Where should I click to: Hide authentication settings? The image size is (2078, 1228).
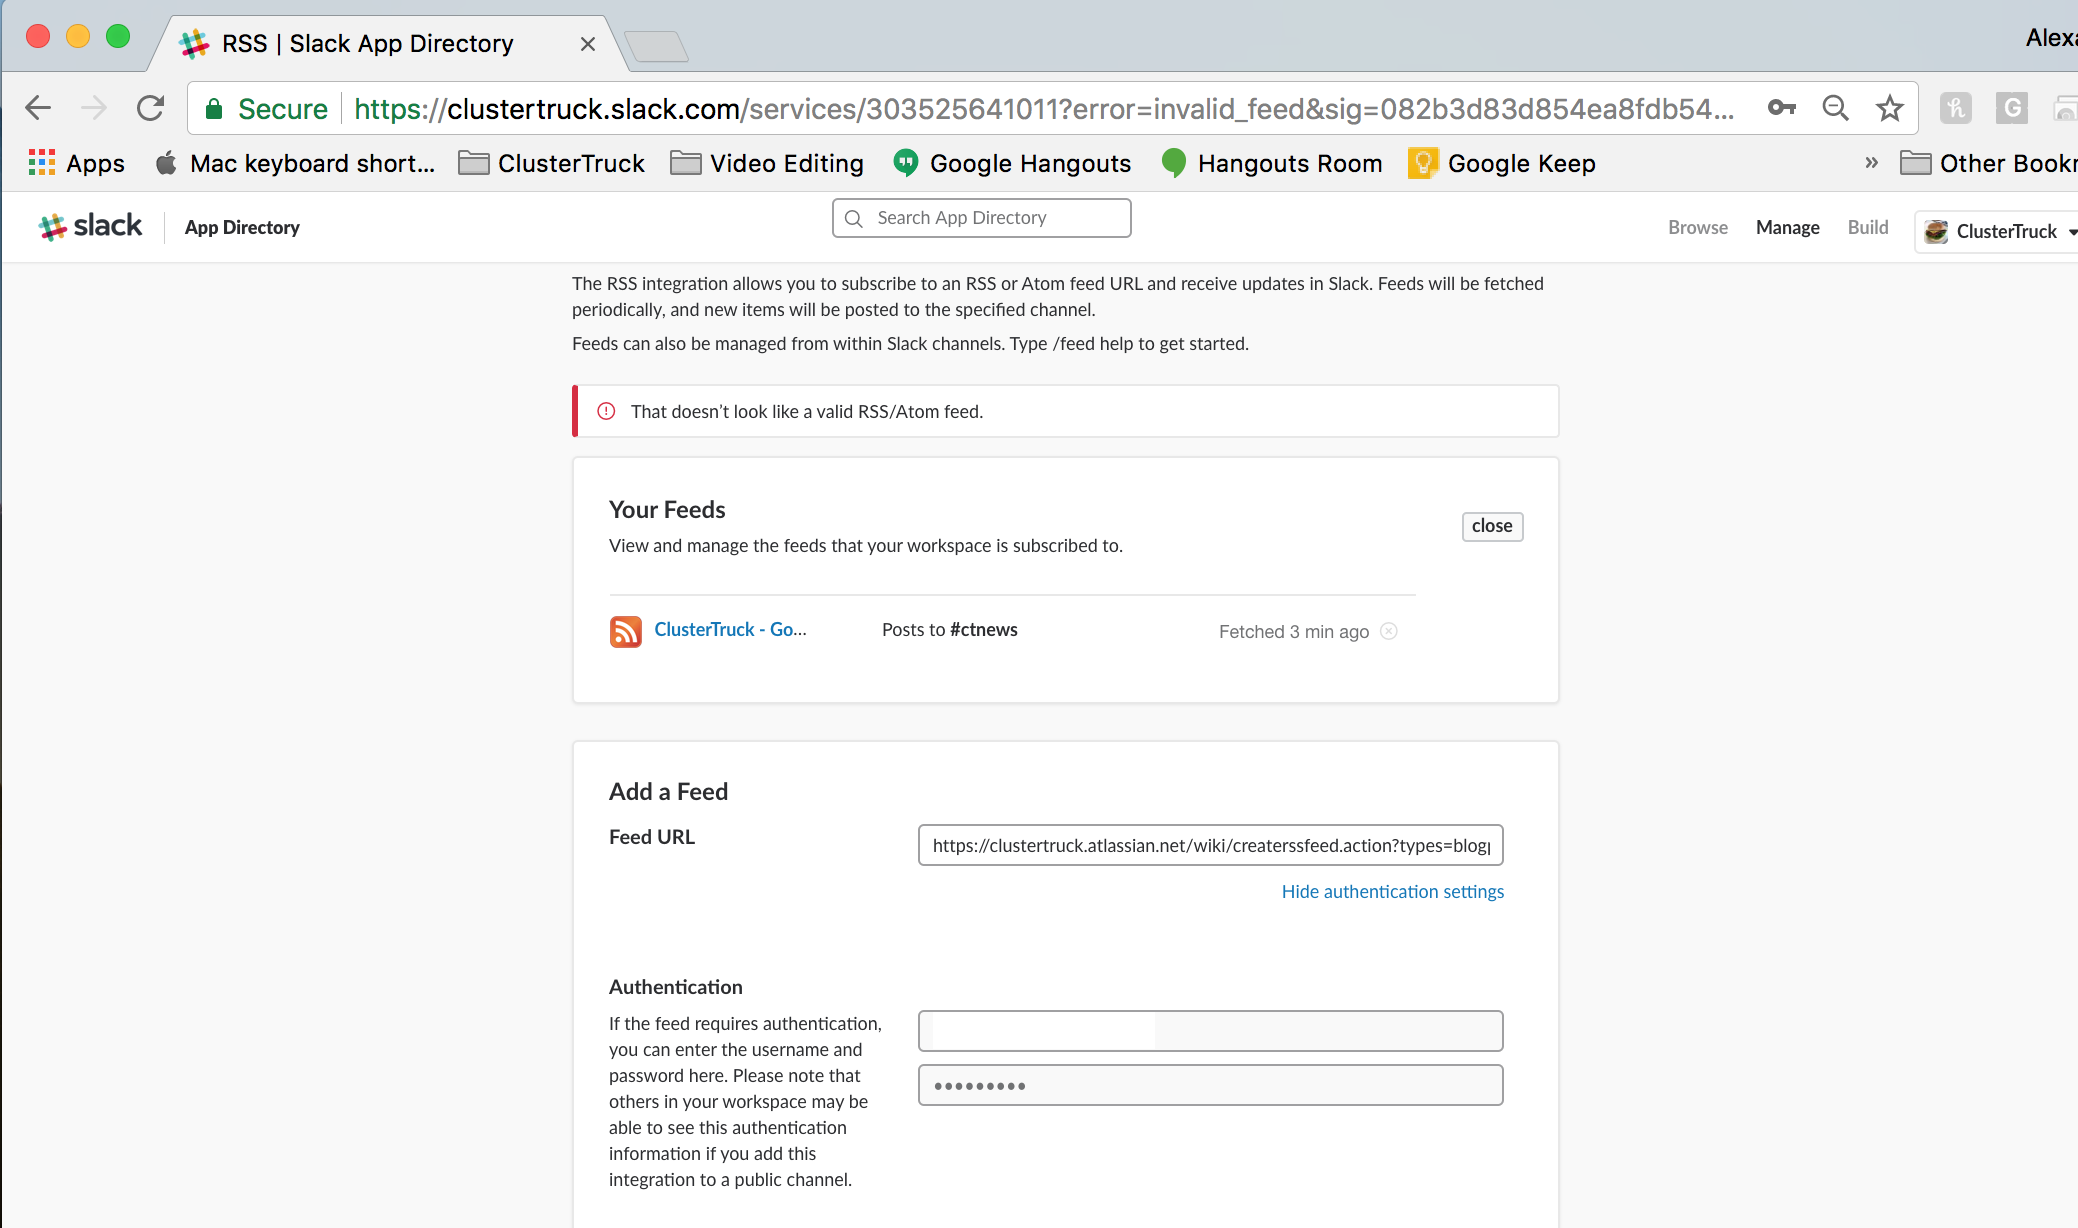[x=1392, y=892]
